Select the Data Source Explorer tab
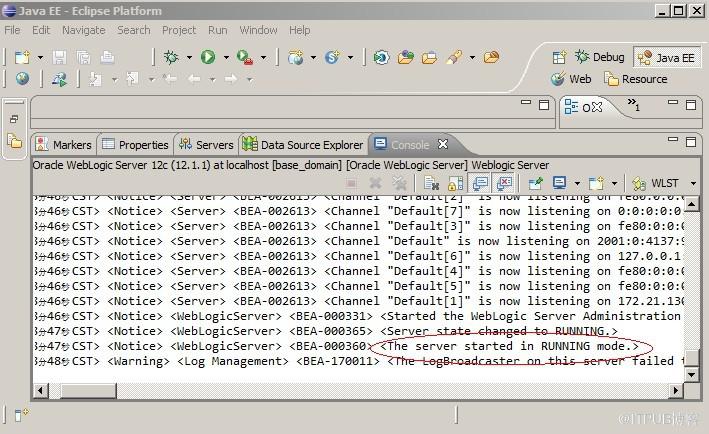This screenshot has height=434, width=709. pos(303,145)
